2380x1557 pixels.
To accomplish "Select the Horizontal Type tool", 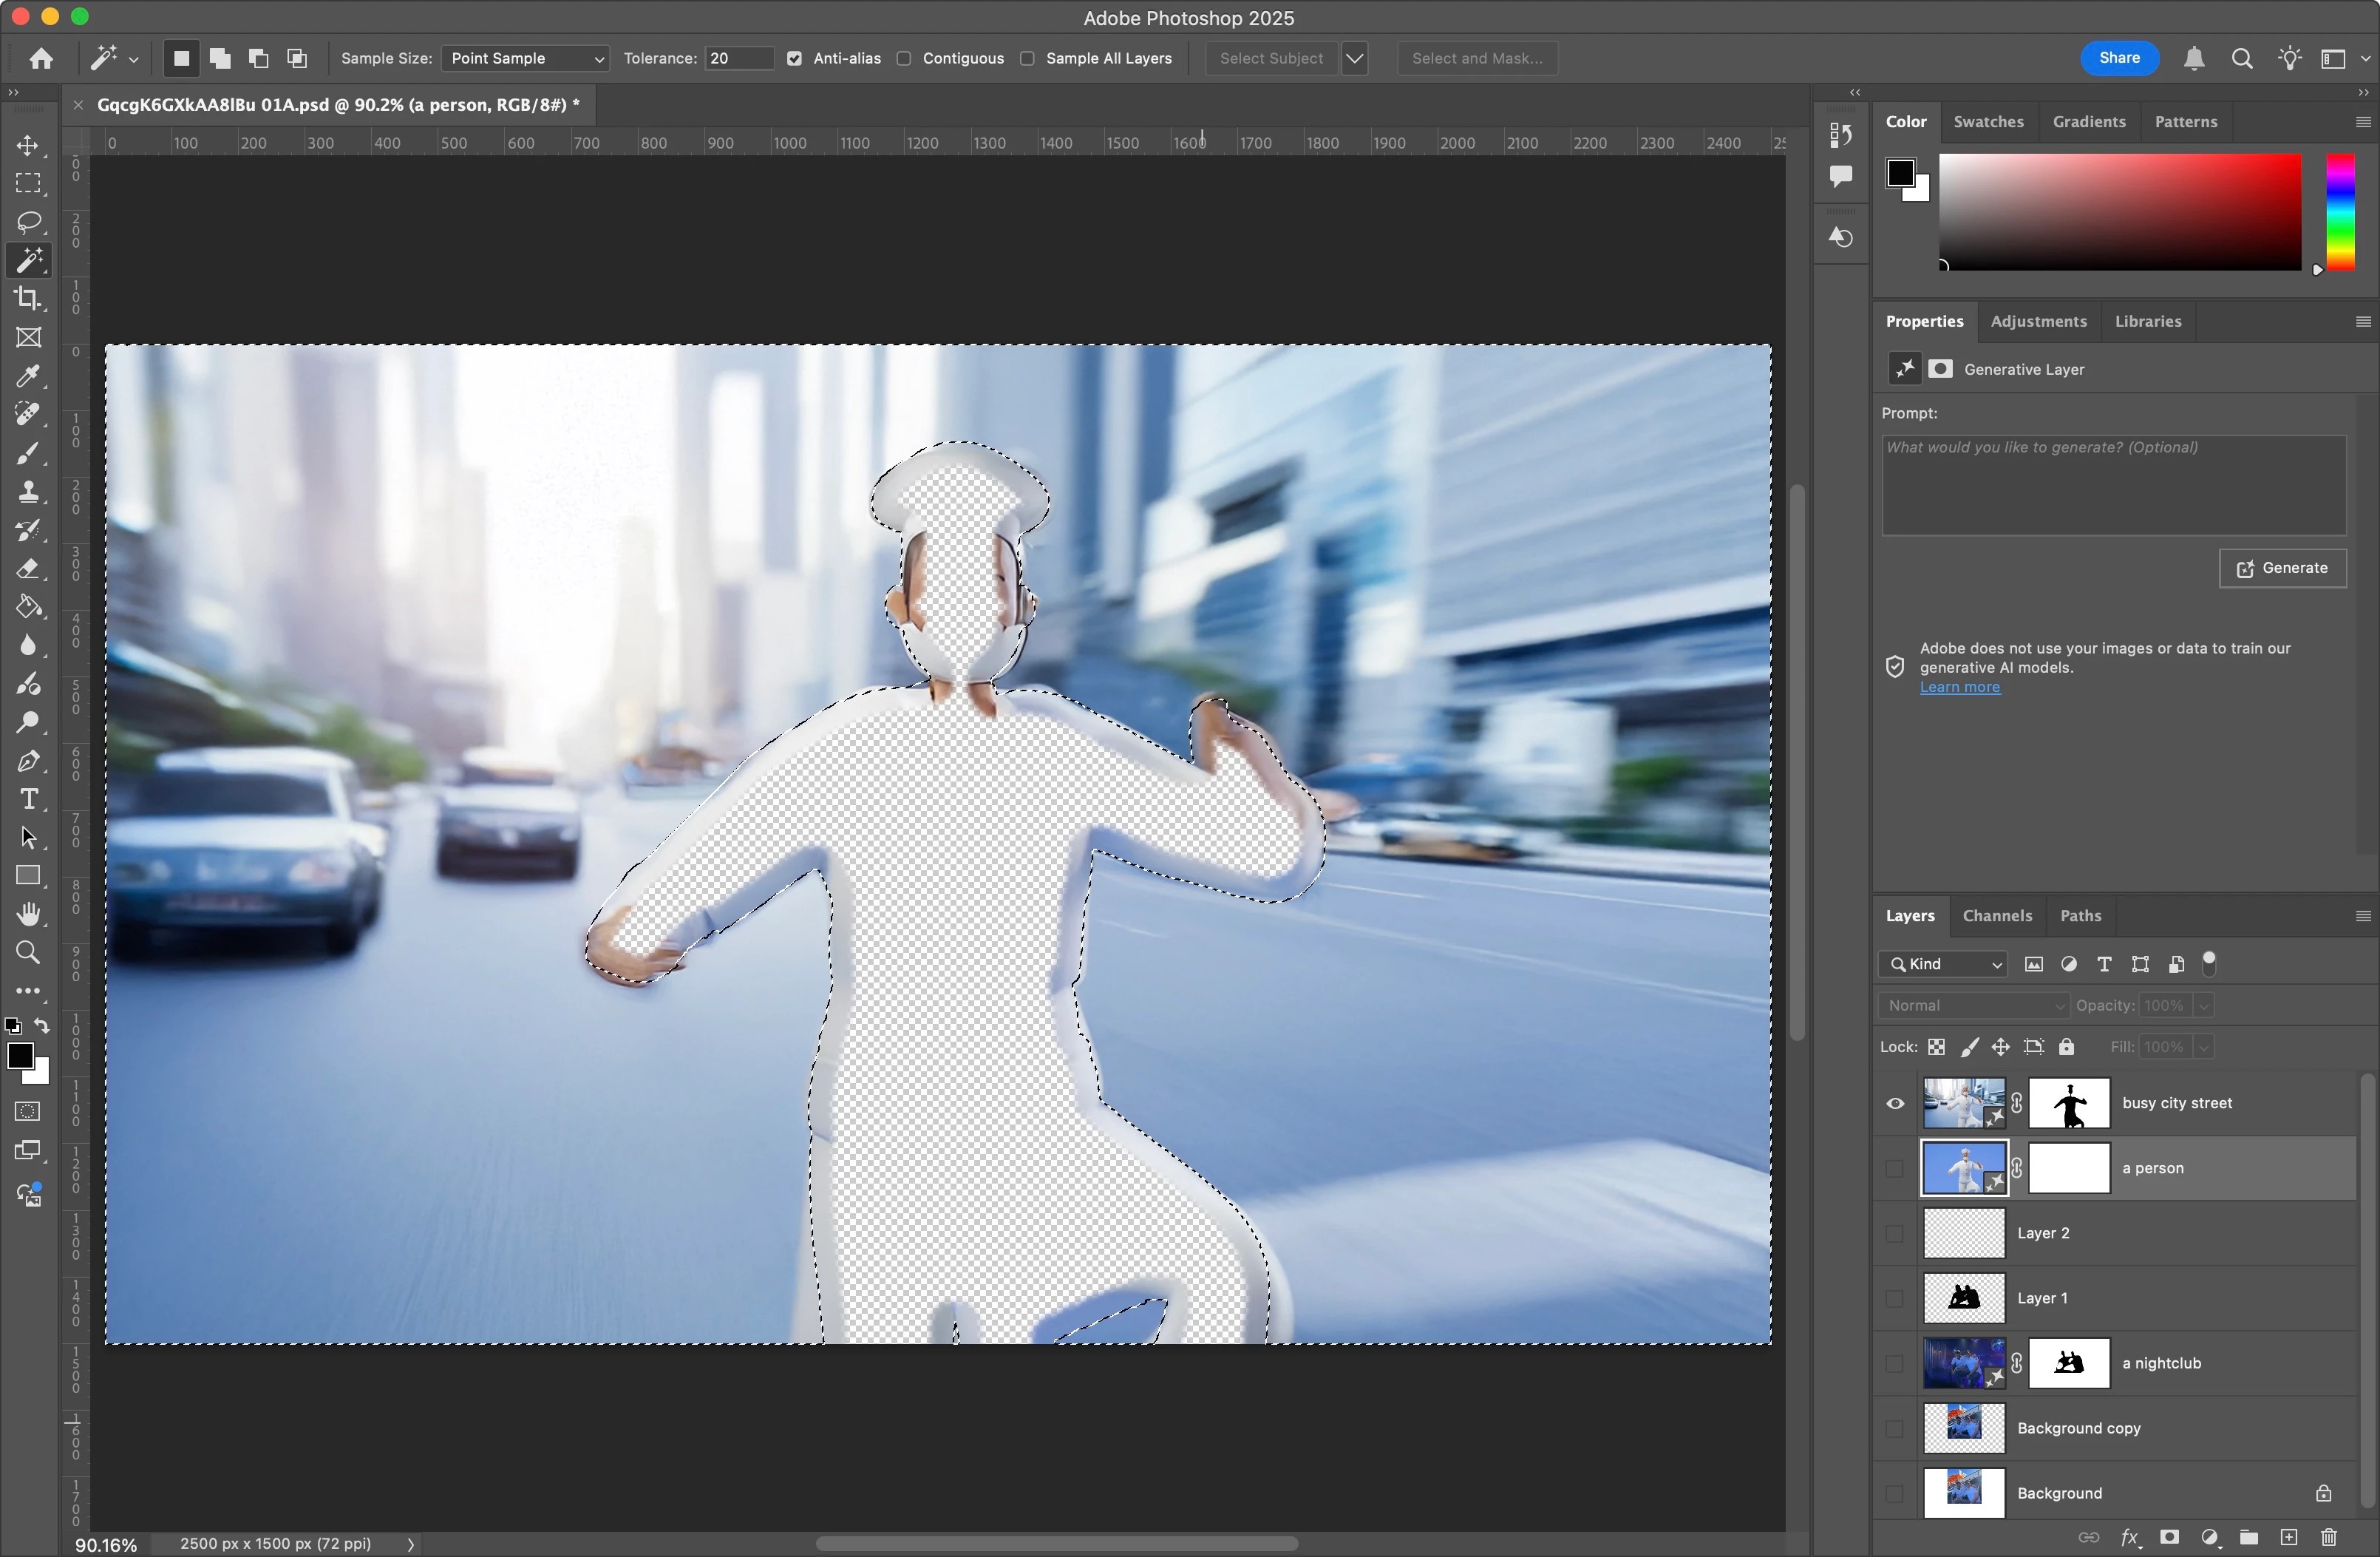I will click(28, 799).
